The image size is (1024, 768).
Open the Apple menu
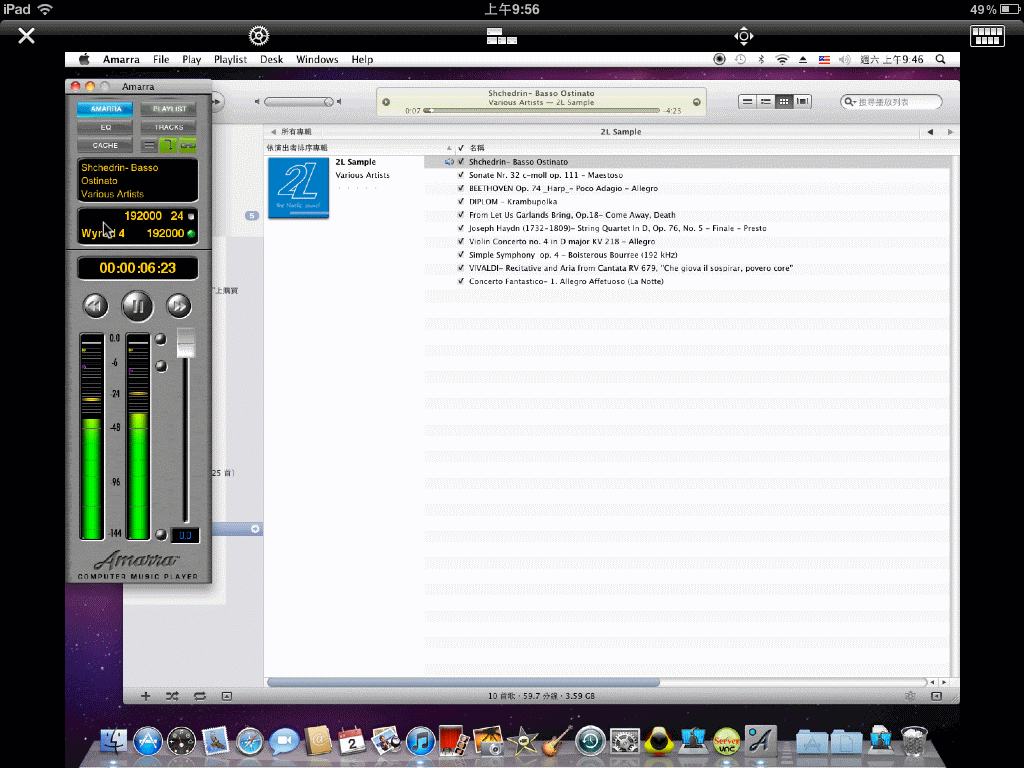[x=84, y=59]
